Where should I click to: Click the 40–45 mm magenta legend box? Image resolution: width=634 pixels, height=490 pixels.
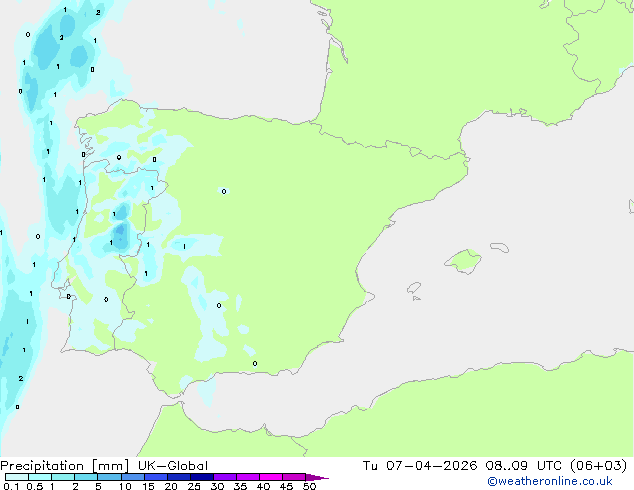point(271,477)
